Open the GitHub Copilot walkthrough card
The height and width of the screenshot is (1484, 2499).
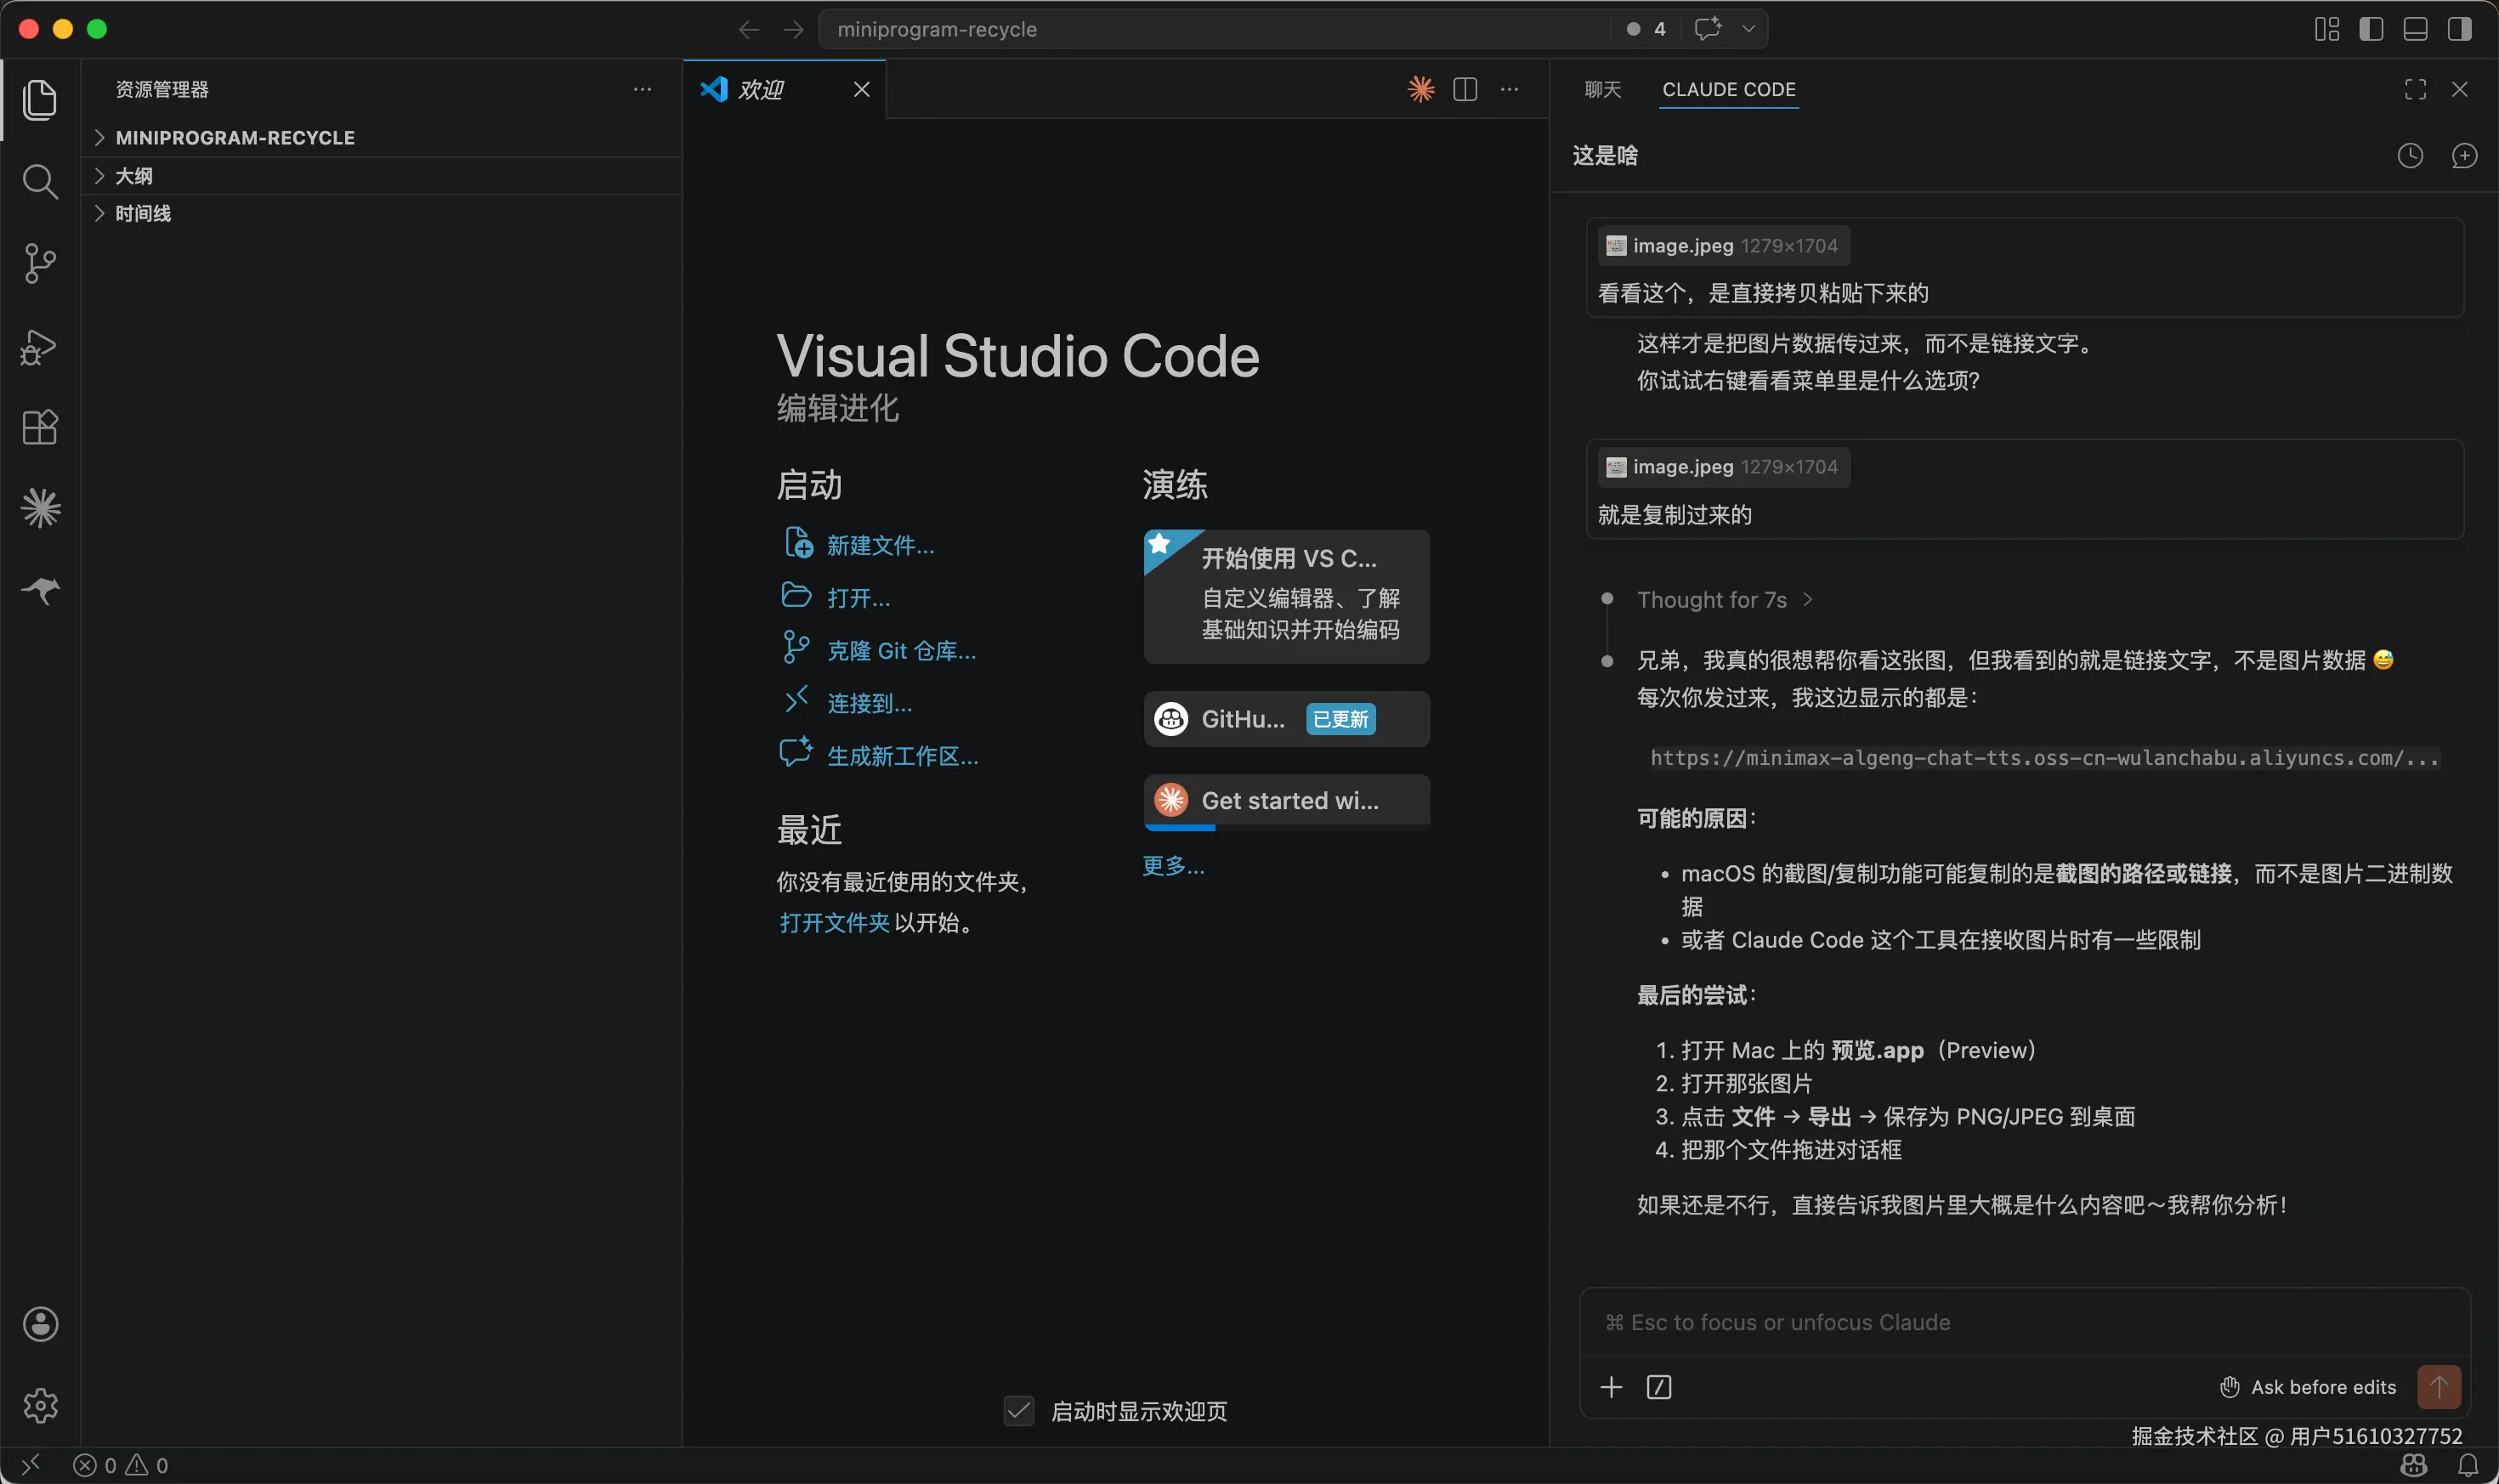click(x=1286, y=719)
